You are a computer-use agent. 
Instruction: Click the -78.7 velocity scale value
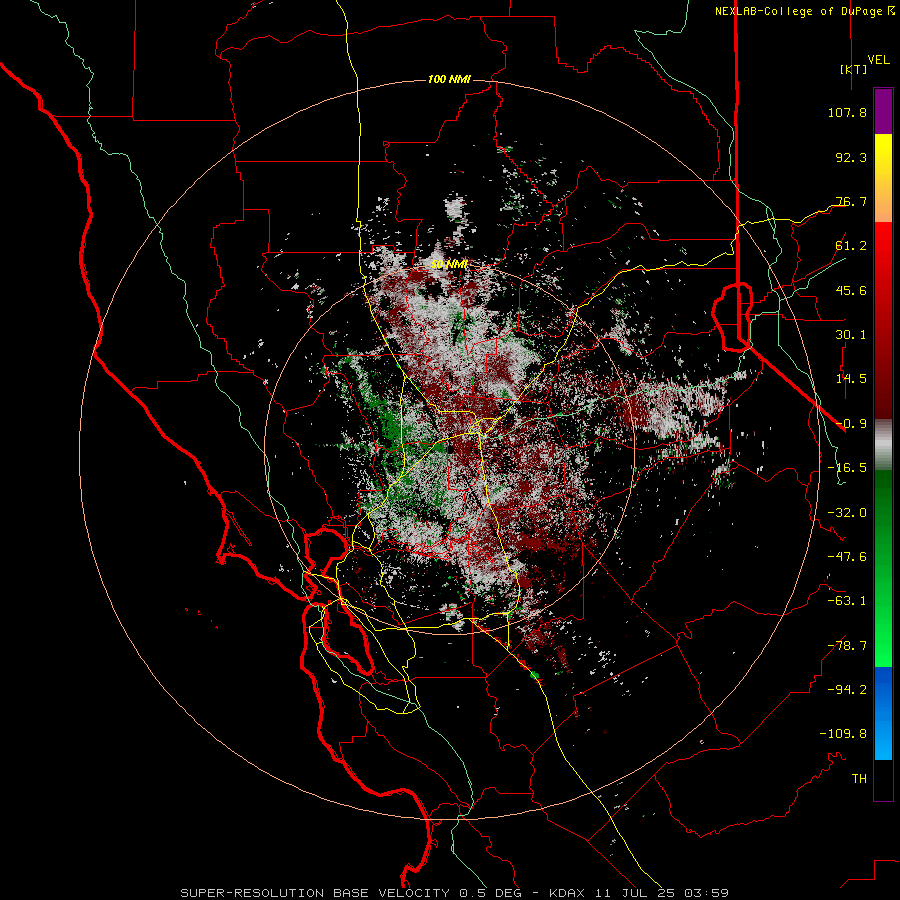point(847,646)
